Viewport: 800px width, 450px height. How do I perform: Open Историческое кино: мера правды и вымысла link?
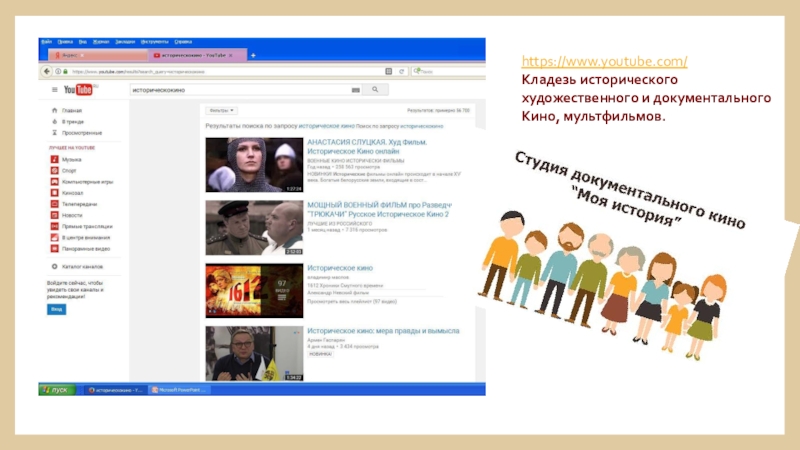pyautogui.click(x=383, y=331)
